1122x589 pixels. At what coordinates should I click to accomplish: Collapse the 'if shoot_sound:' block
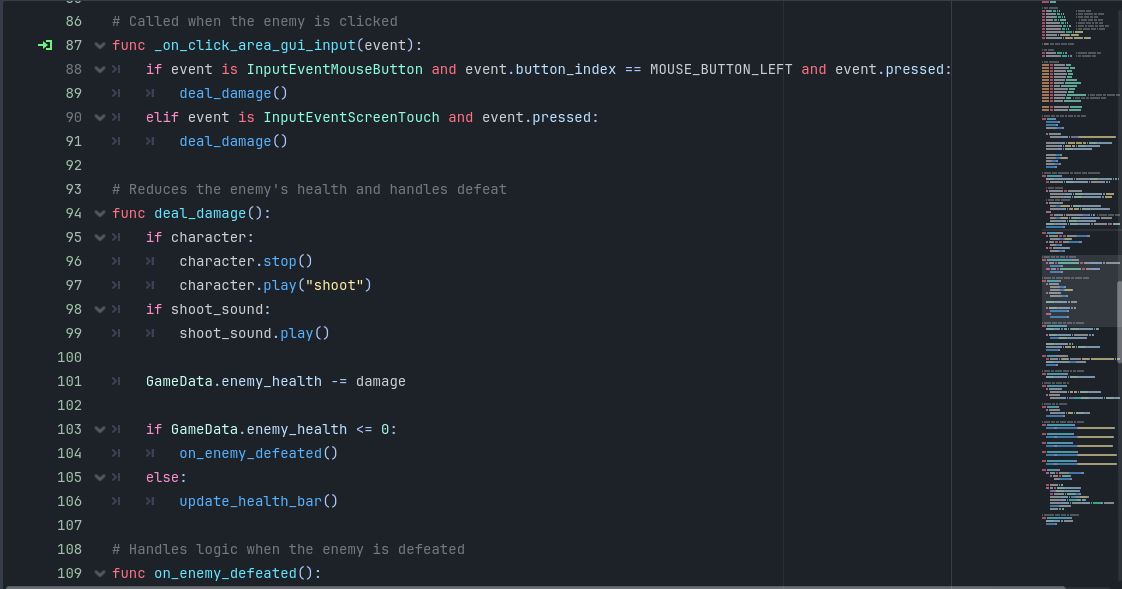(99, 309)
